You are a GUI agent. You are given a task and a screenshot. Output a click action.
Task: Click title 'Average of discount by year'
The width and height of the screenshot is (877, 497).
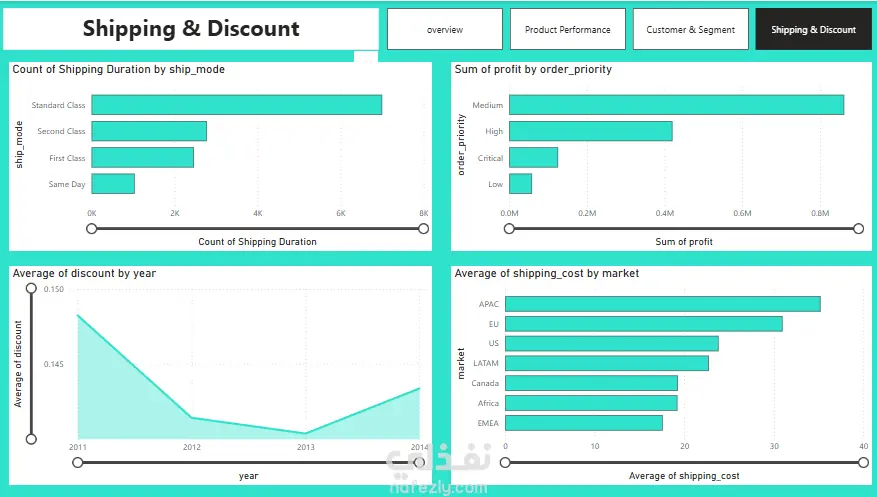pyautogui.click(x=84, y=273)
